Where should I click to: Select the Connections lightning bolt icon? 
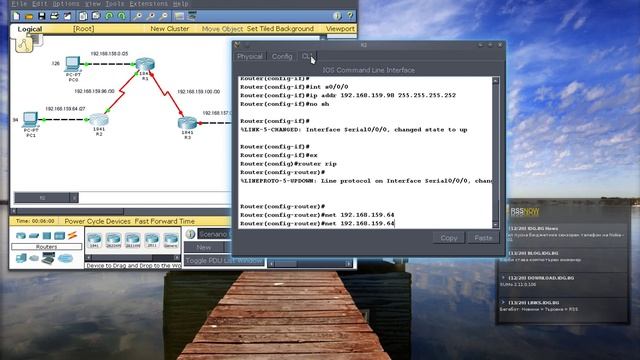72,235
